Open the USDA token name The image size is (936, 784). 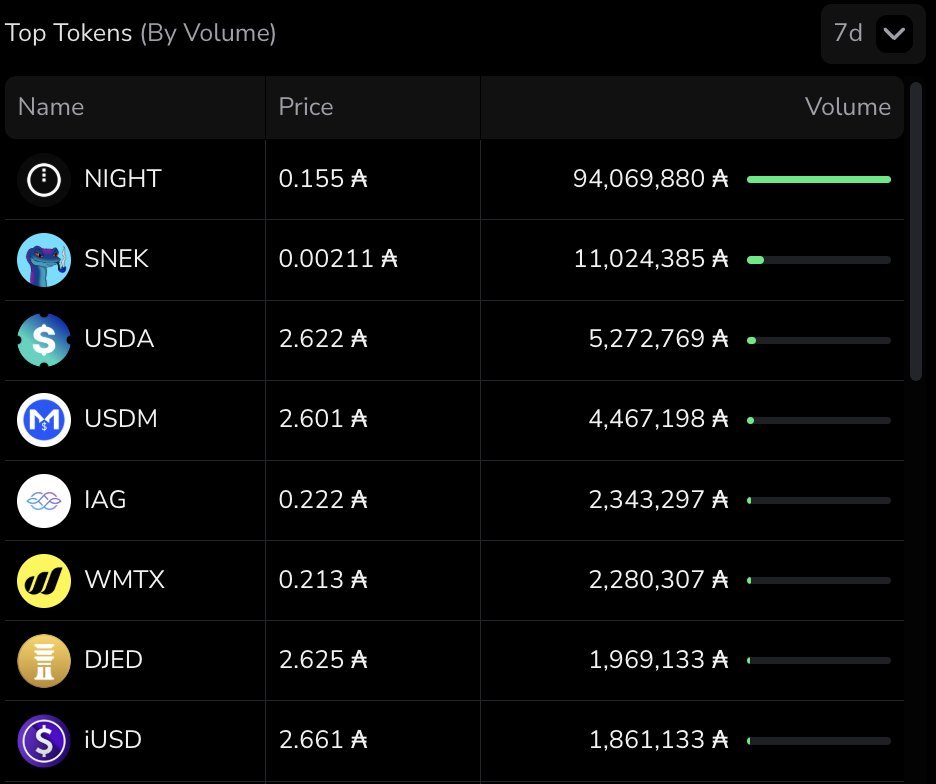click(119, 339)
